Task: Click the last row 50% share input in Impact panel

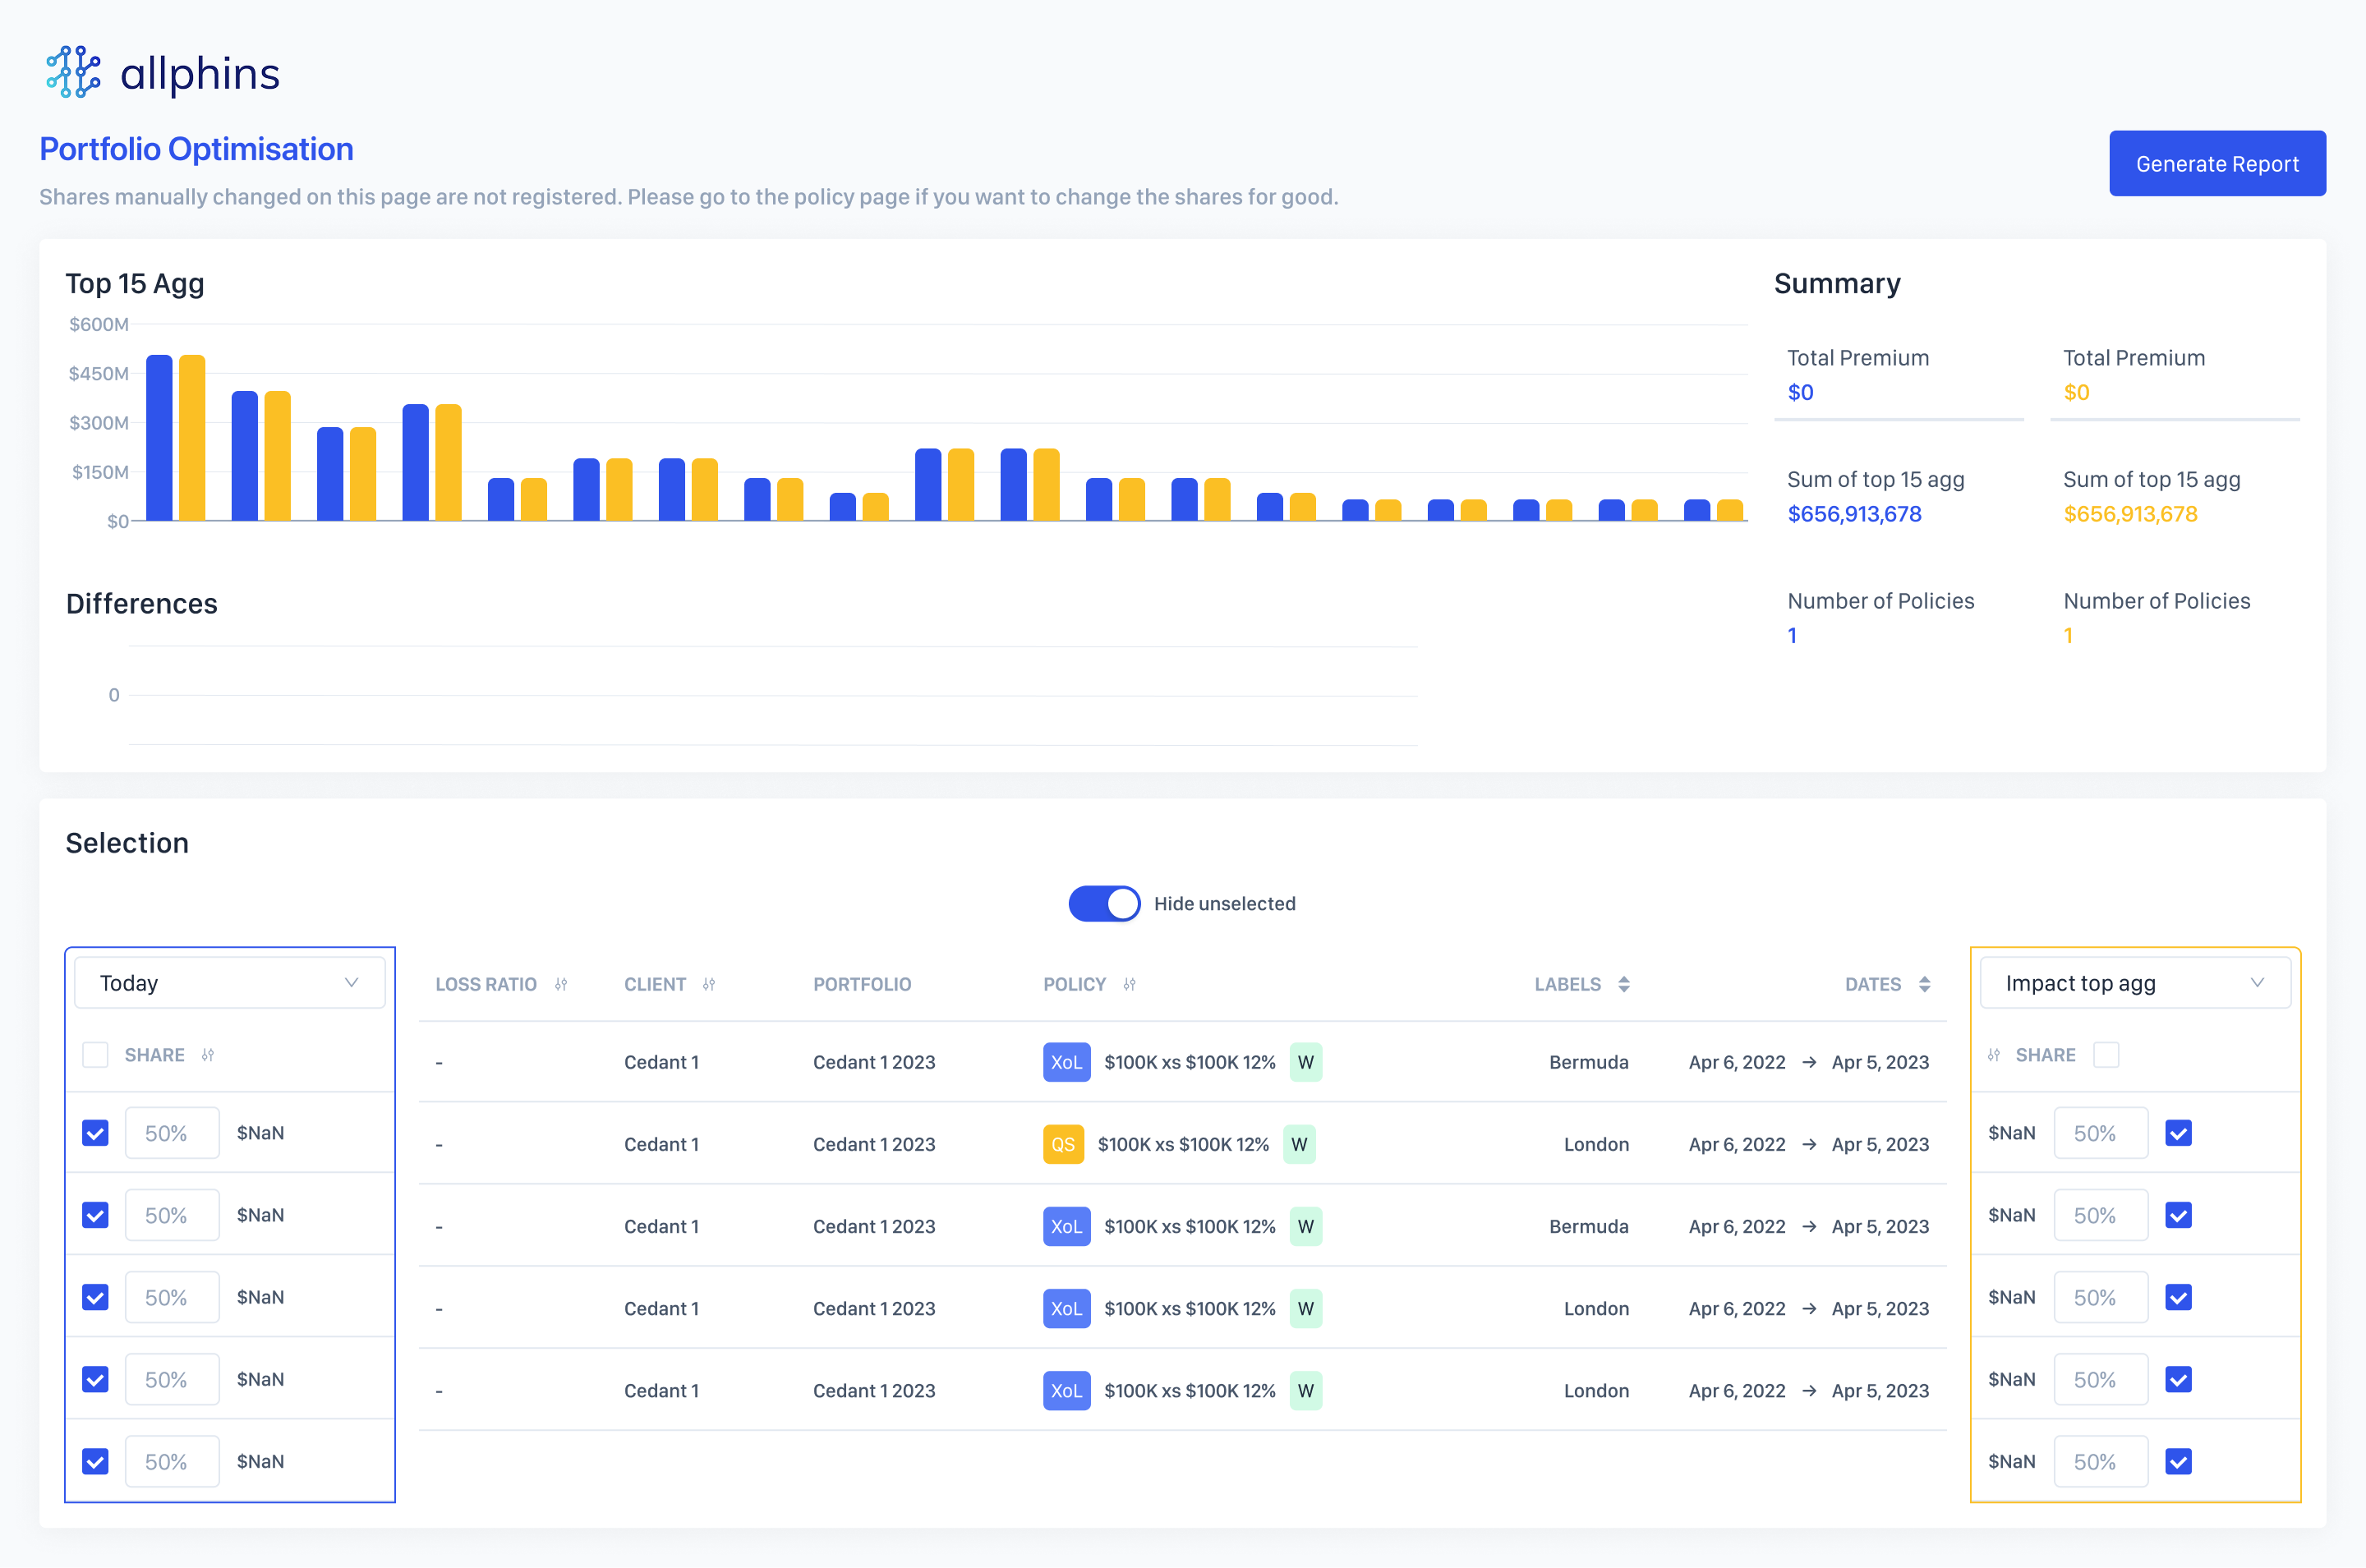Action: 2099,1461
